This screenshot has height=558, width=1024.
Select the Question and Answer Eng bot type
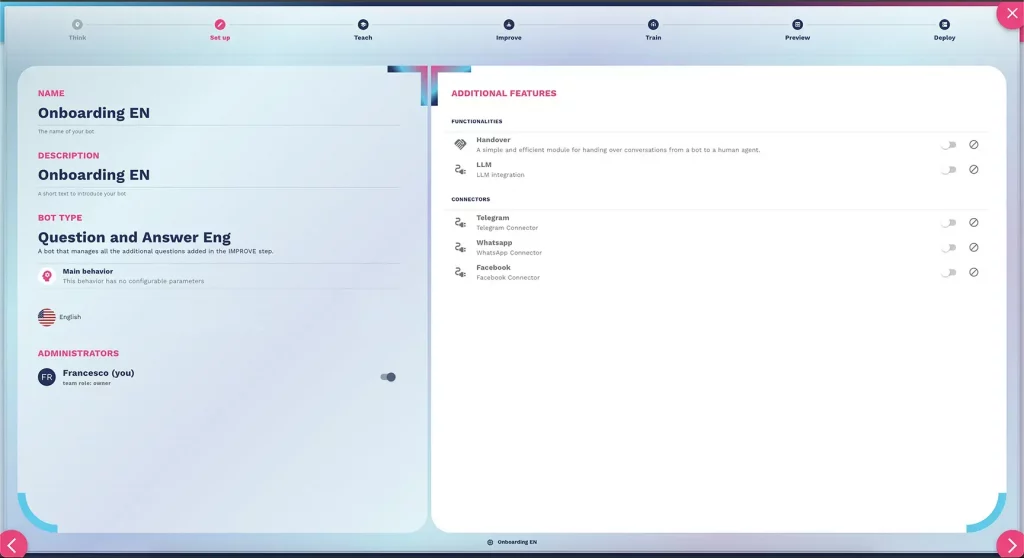[134, 237]
